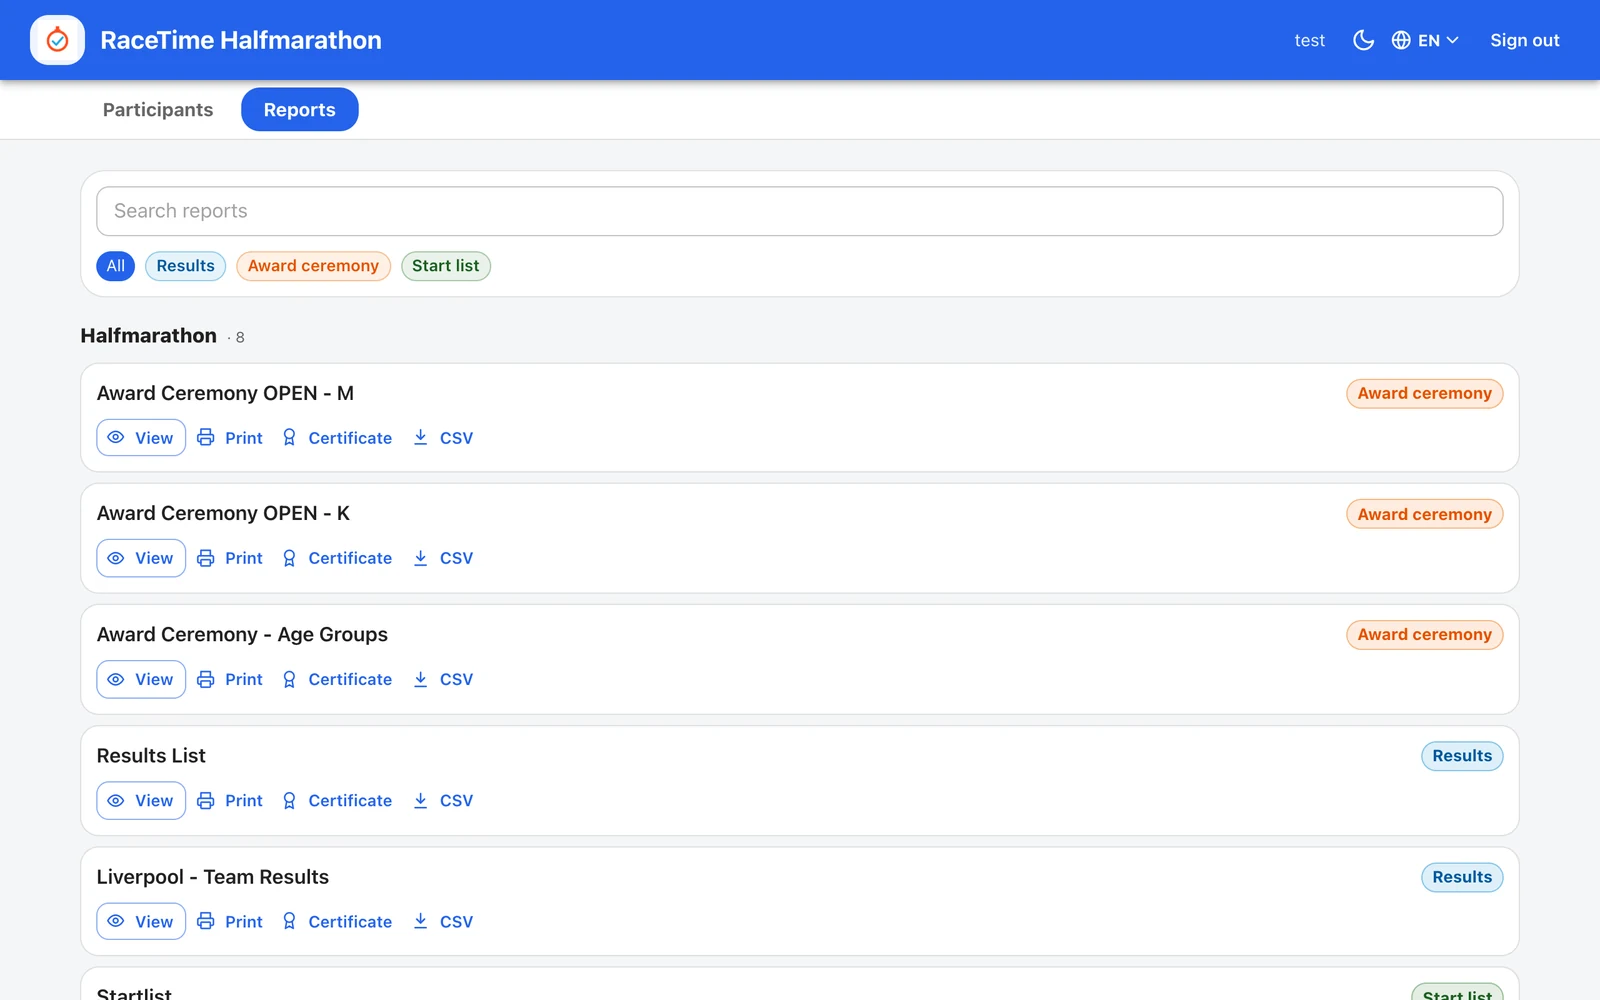Print the Award Ceremony - Age Groups report
Viewport: 1600px width, 1000px height.
pyautogui.click(x=230, y=679)
